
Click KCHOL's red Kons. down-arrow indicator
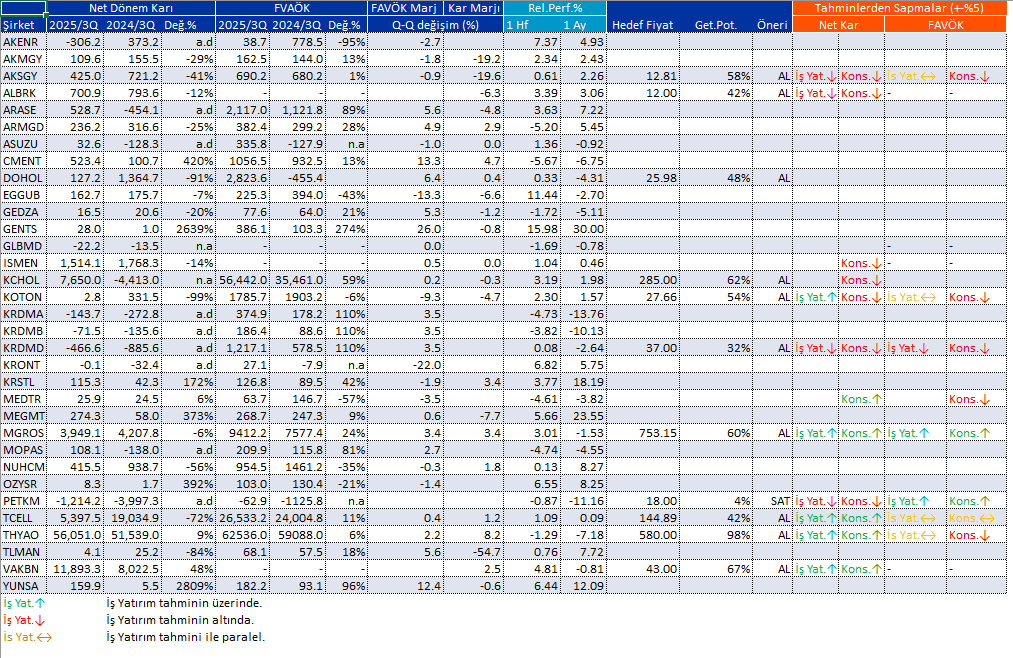pos(860,280)
